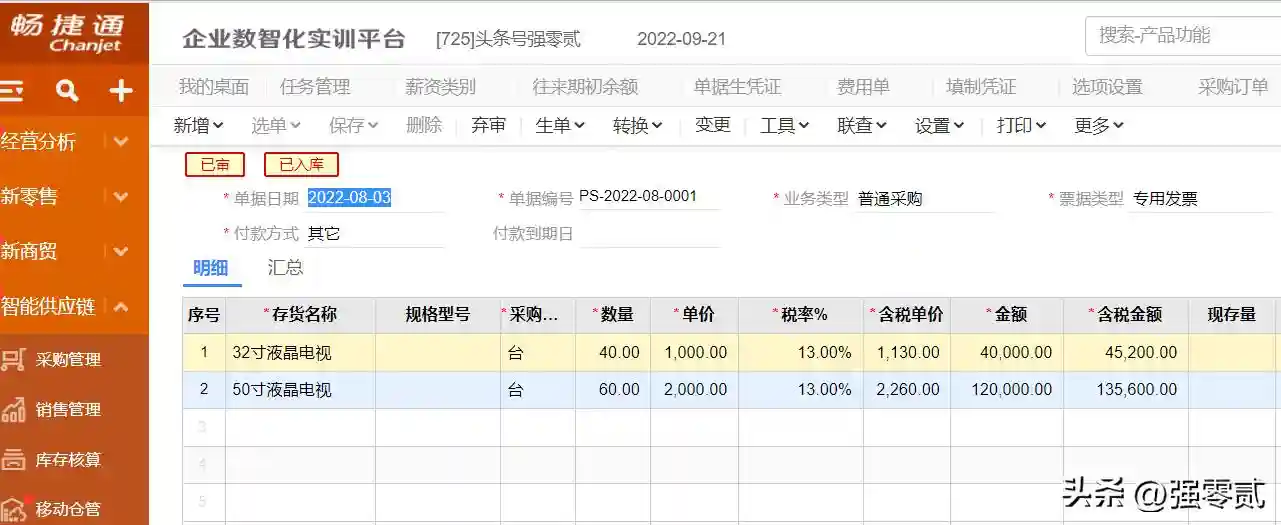Click the 单据日期 date field
The width and height of the screenshot is (1281, 525).
coord(372,198)
